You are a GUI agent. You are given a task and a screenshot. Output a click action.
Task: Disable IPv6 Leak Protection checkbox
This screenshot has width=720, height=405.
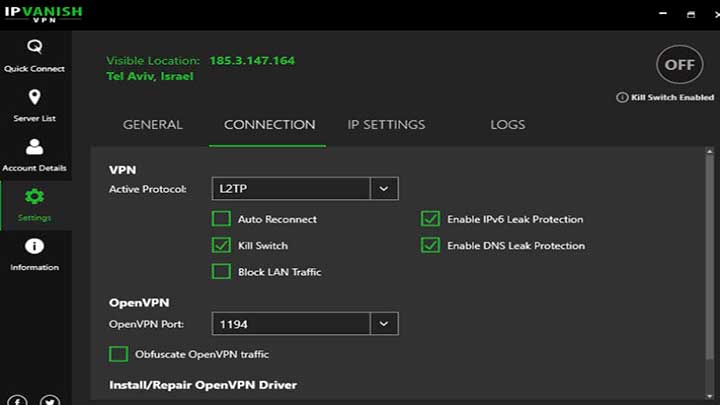point(430,219)
